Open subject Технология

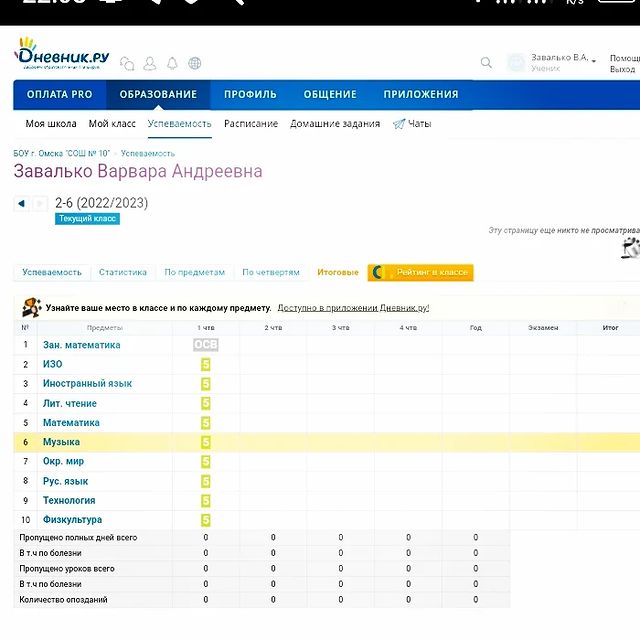tap(69, 500)
